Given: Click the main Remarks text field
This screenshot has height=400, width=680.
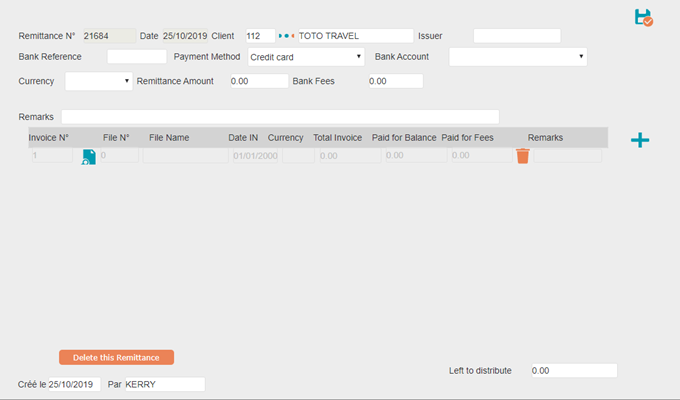Looking at the screenshot, I should point(280,117).
